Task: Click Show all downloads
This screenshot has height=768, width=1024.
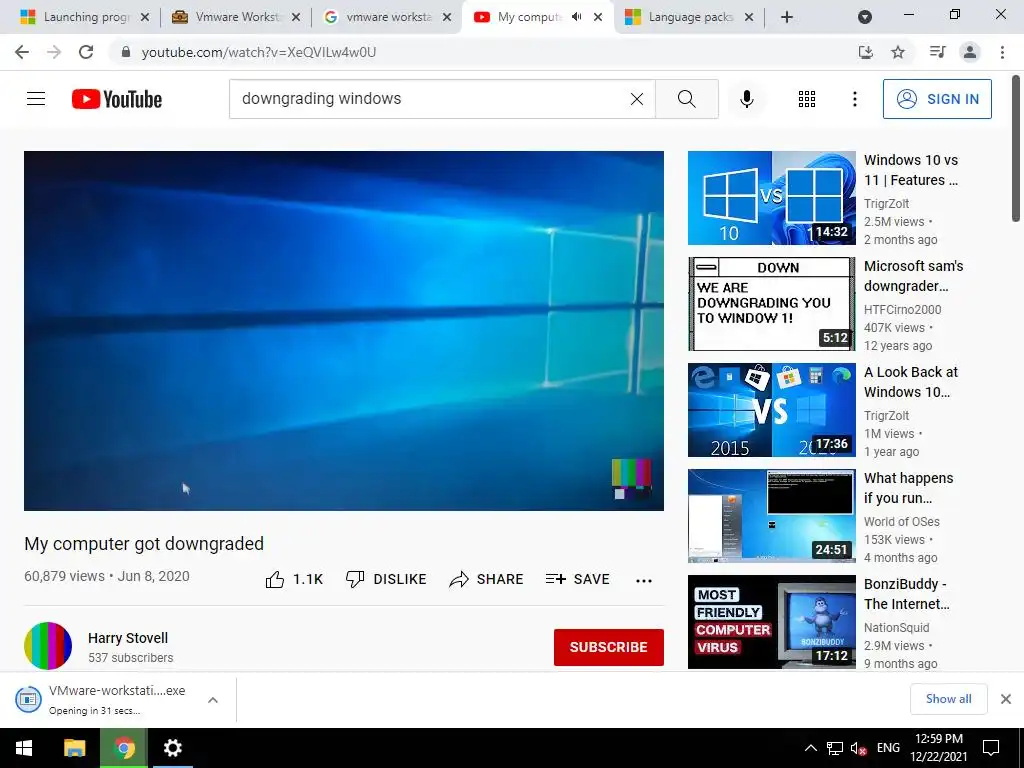Action: (x=948, y=699)
